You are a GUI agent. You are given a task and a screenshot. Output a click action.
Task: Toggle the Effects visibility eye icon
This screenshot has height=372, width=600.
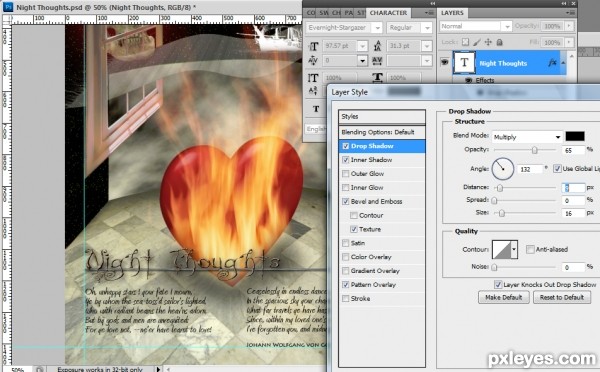pyautogui.click(x=468, y=80)
